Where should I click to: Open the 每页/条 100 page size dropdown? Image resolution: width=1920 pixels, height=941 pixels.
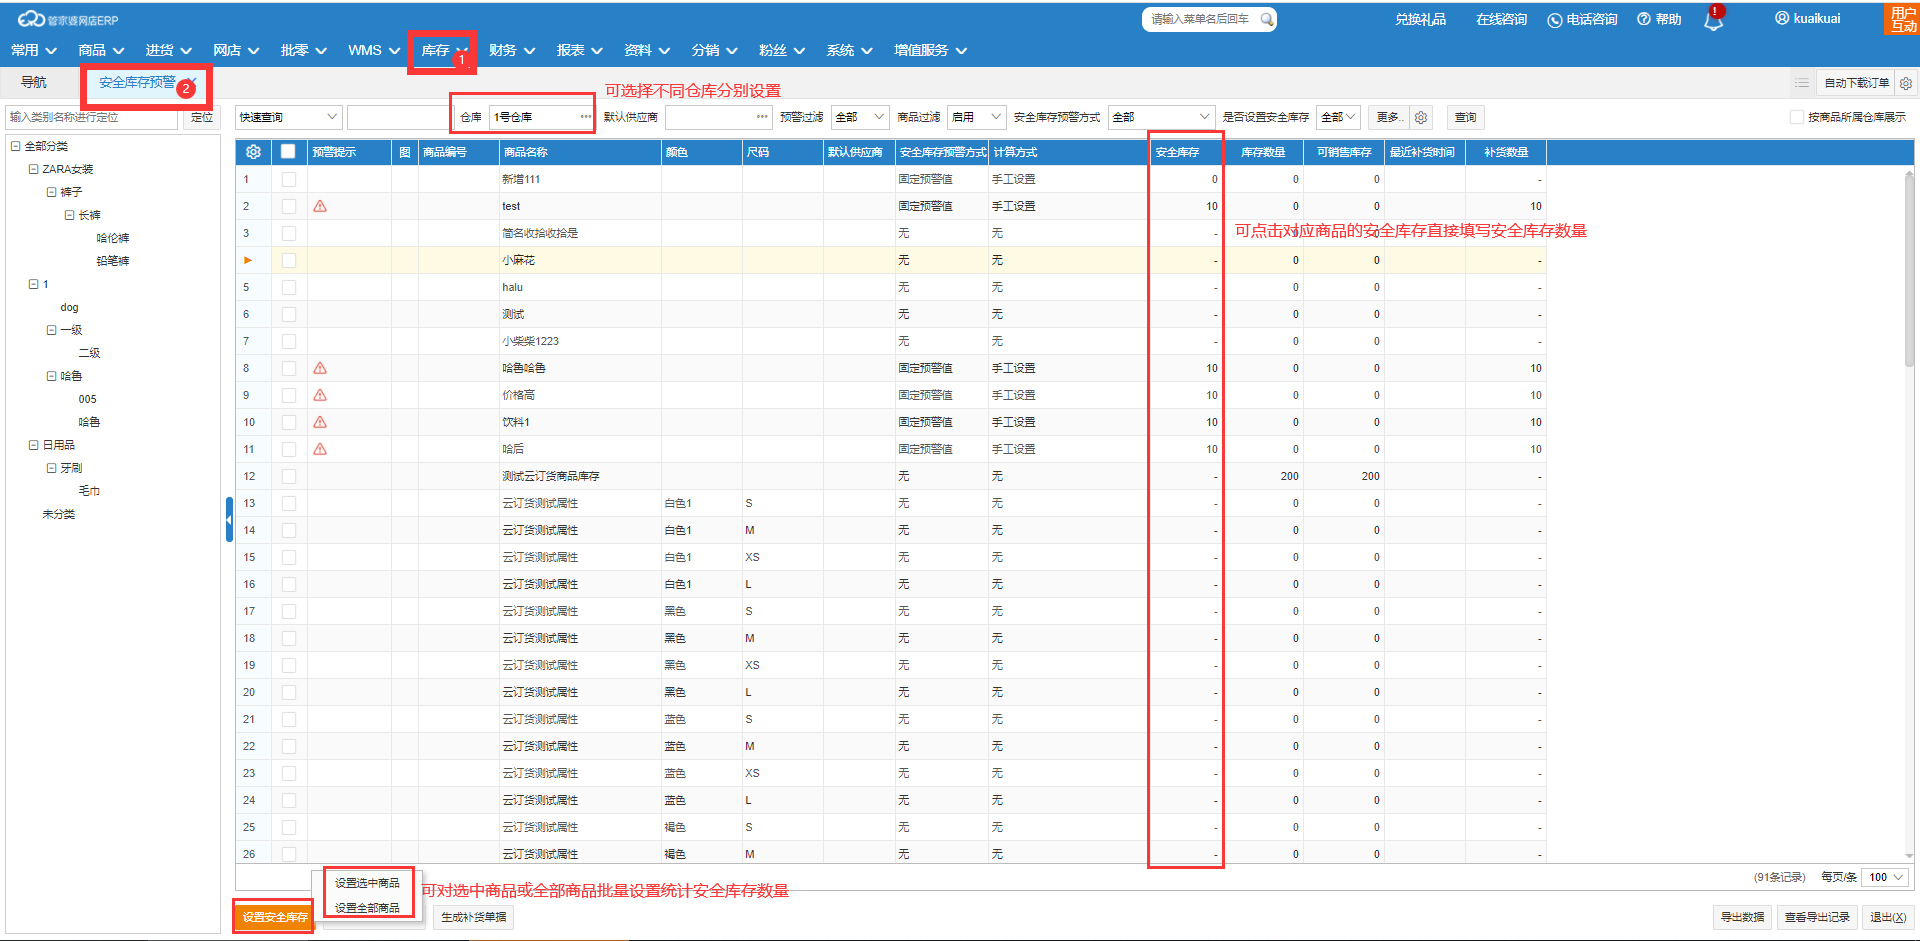(x=1885, y=877)
